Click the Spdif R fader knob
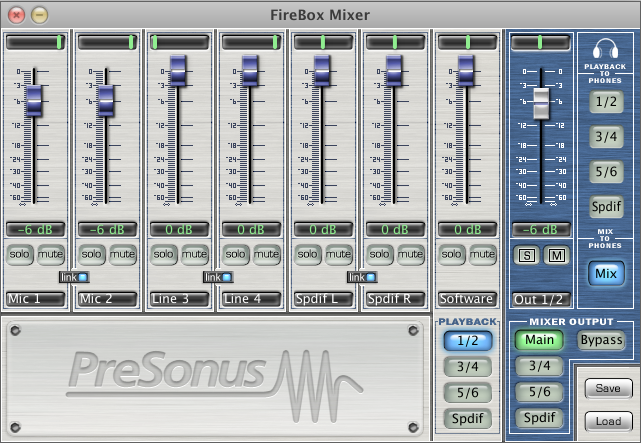 click(x=394, y=71)
